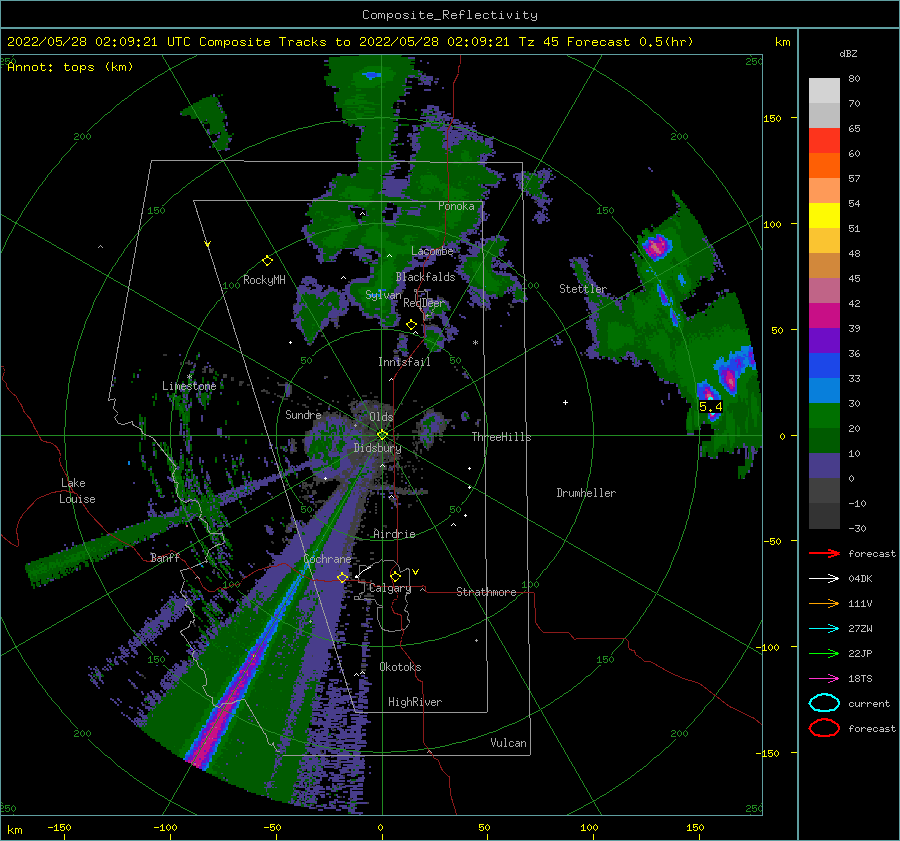
Task: Click the 18TS radar ID text in legend
Action: pyautogui.click(x=860, y=679)
